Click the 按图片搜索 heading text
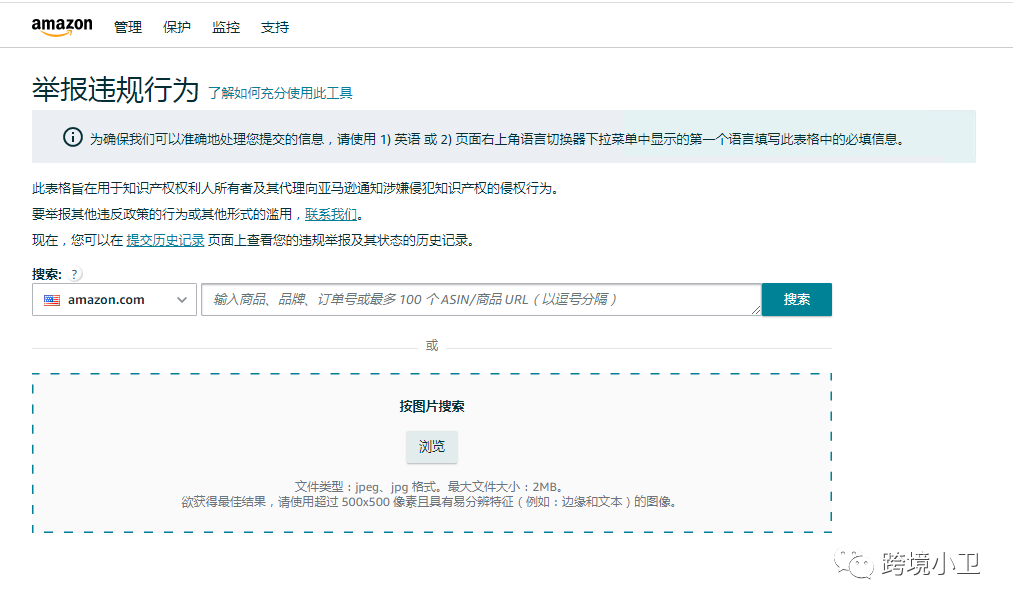This screenshot has width=1013, height=608. (432, 406)
